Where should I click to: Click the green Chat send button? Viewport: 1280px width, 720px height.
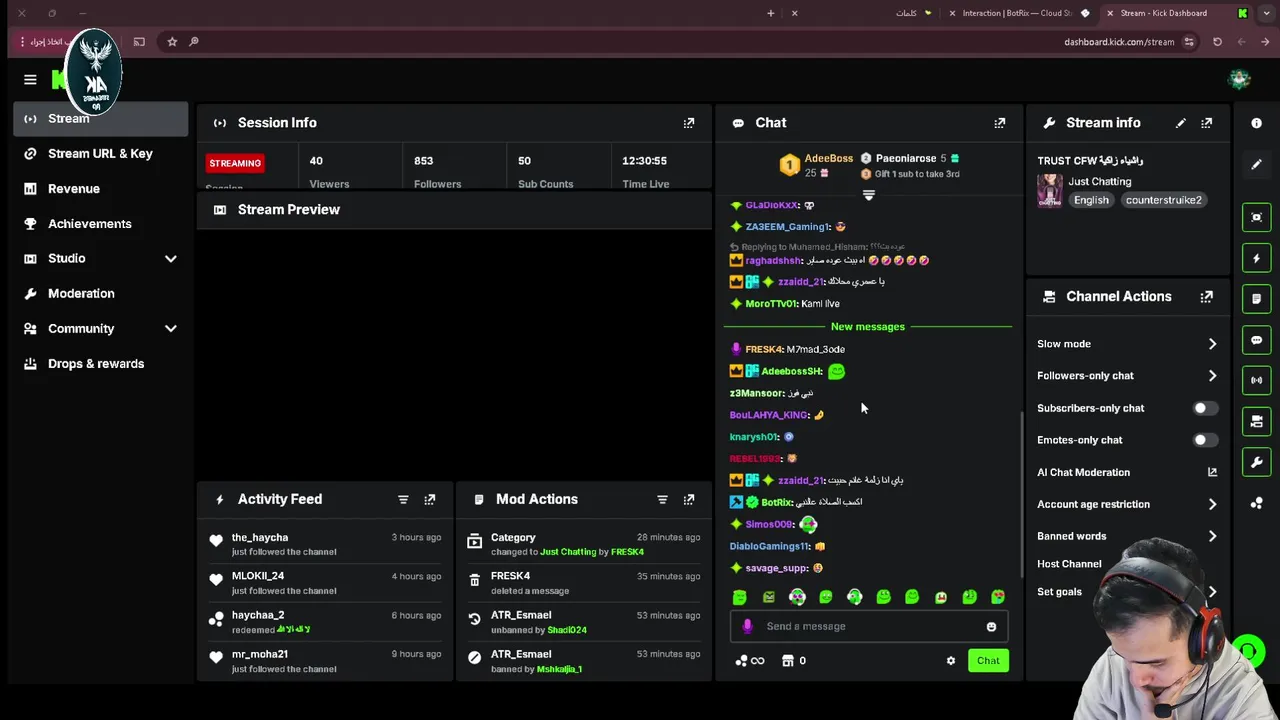click(x=988, y=661)
